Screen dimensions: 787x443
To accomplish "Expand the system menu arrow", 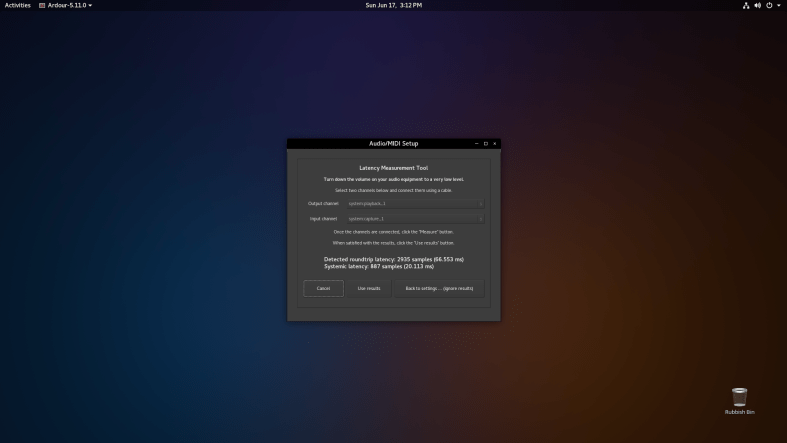I will tap(779, 6).
